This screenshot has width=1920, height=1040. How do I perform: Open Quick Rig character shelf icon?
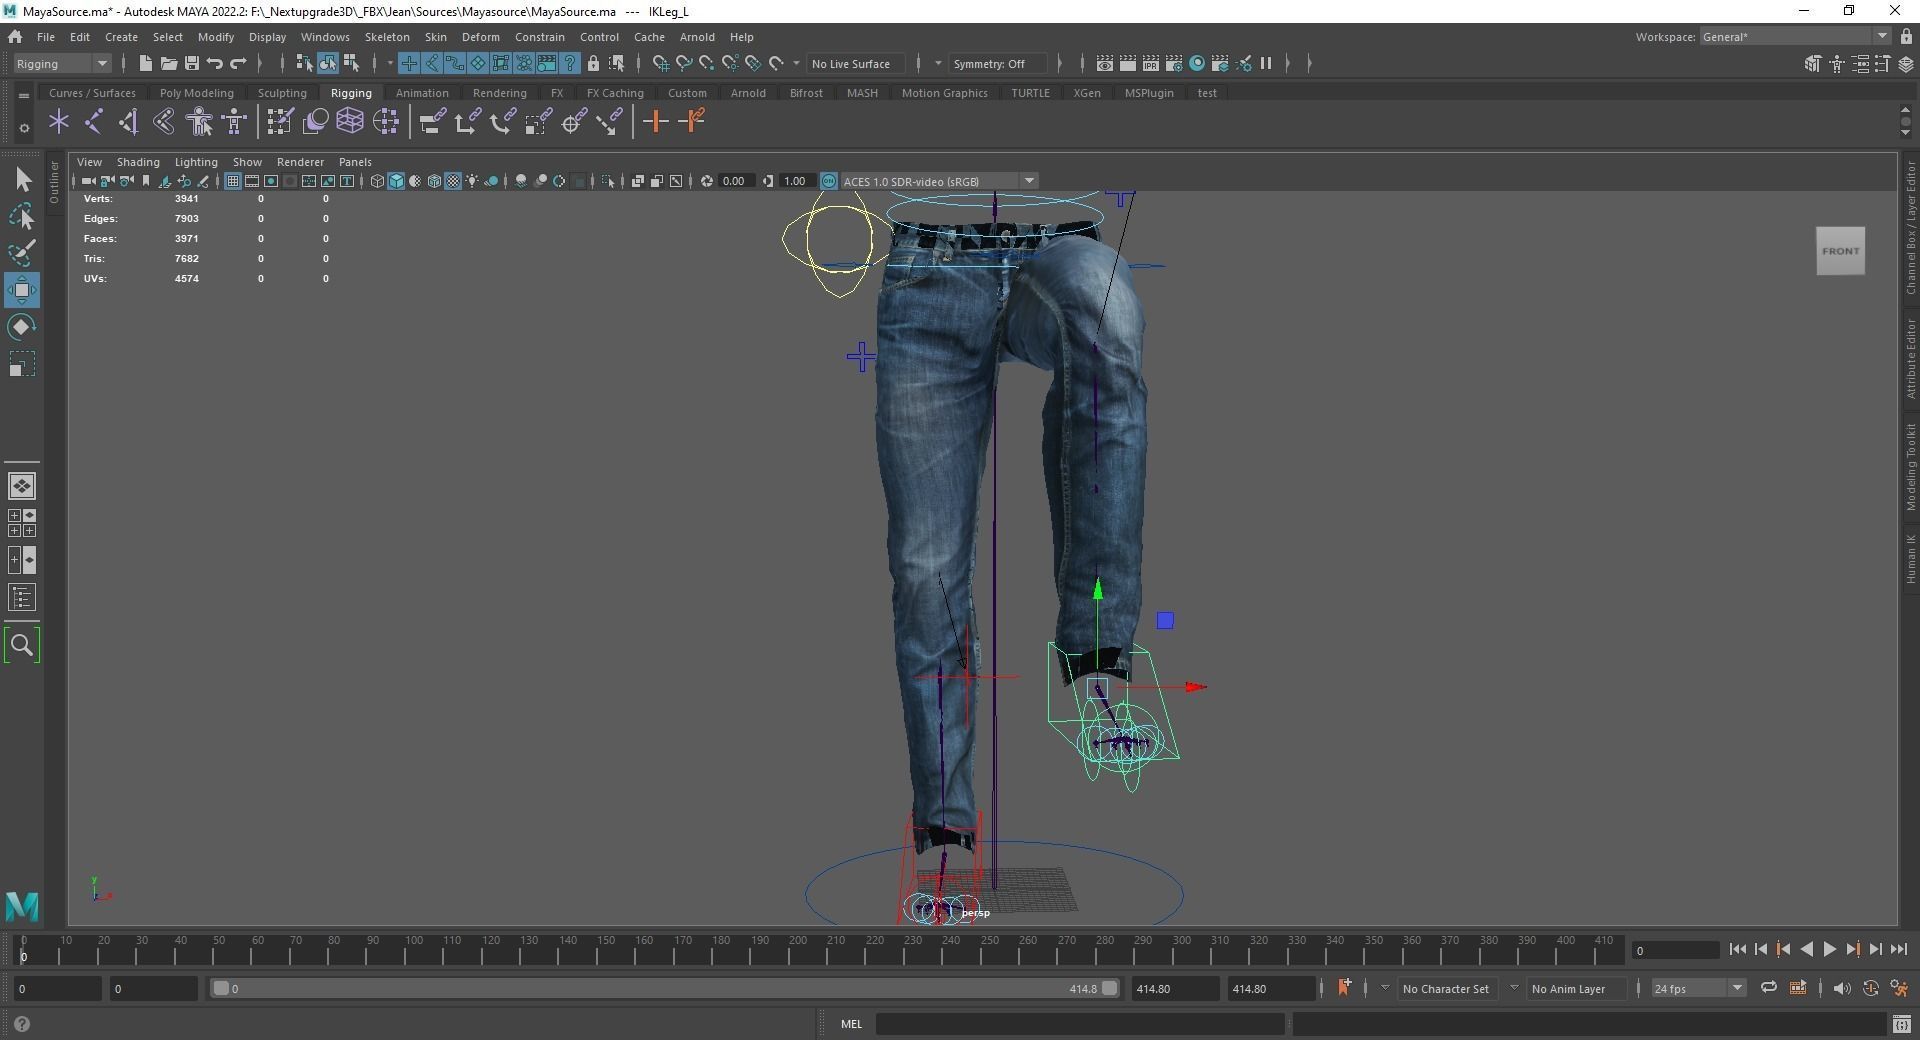point(199,122)
